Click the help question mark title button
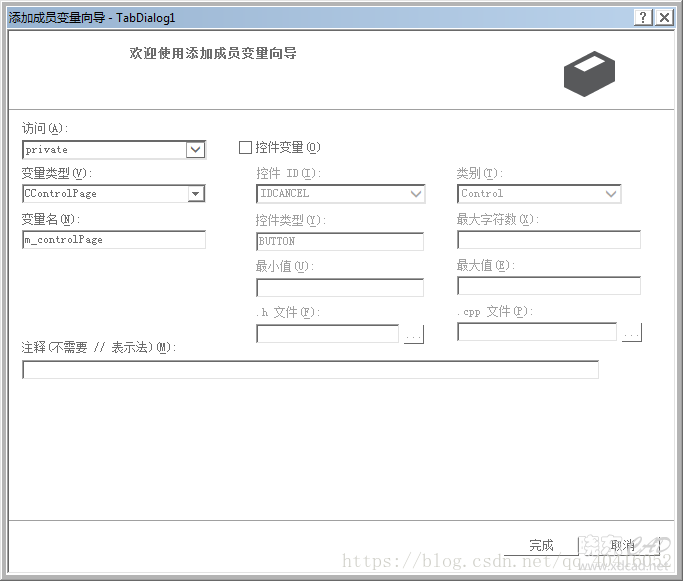This screenshot has width=683, height=581. point(643,18)
